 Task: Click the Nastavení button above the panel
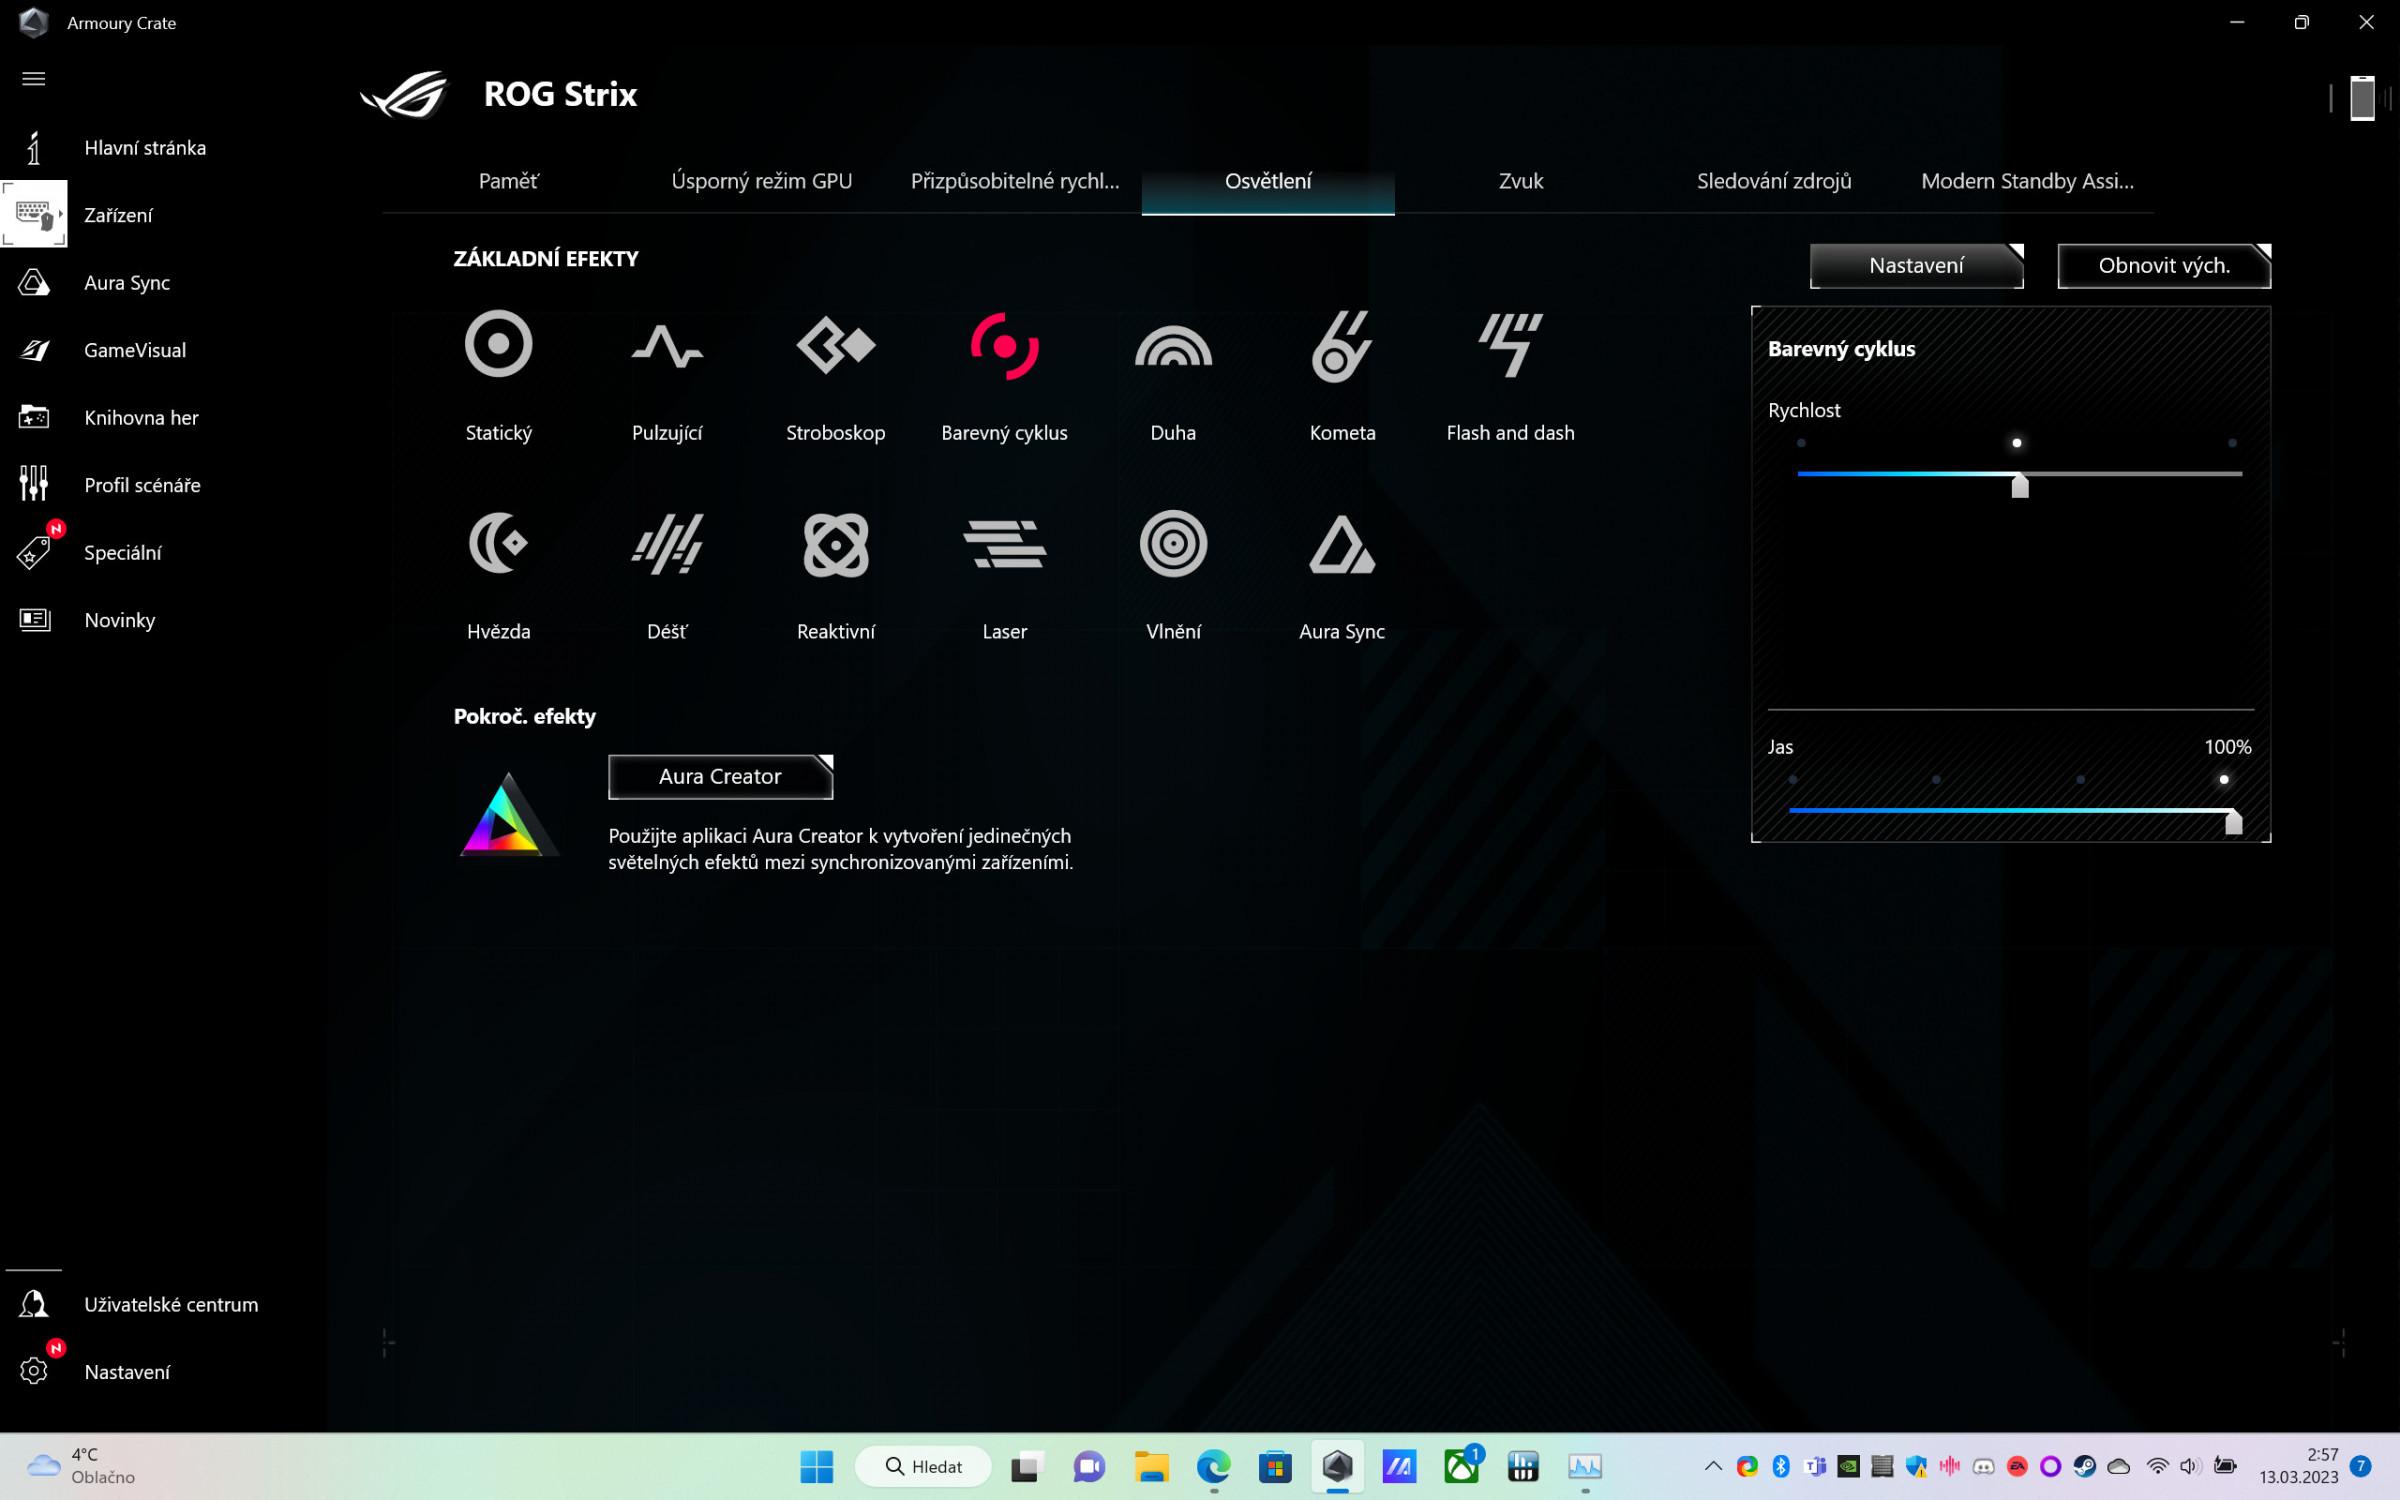click(x=1916, y=266)
